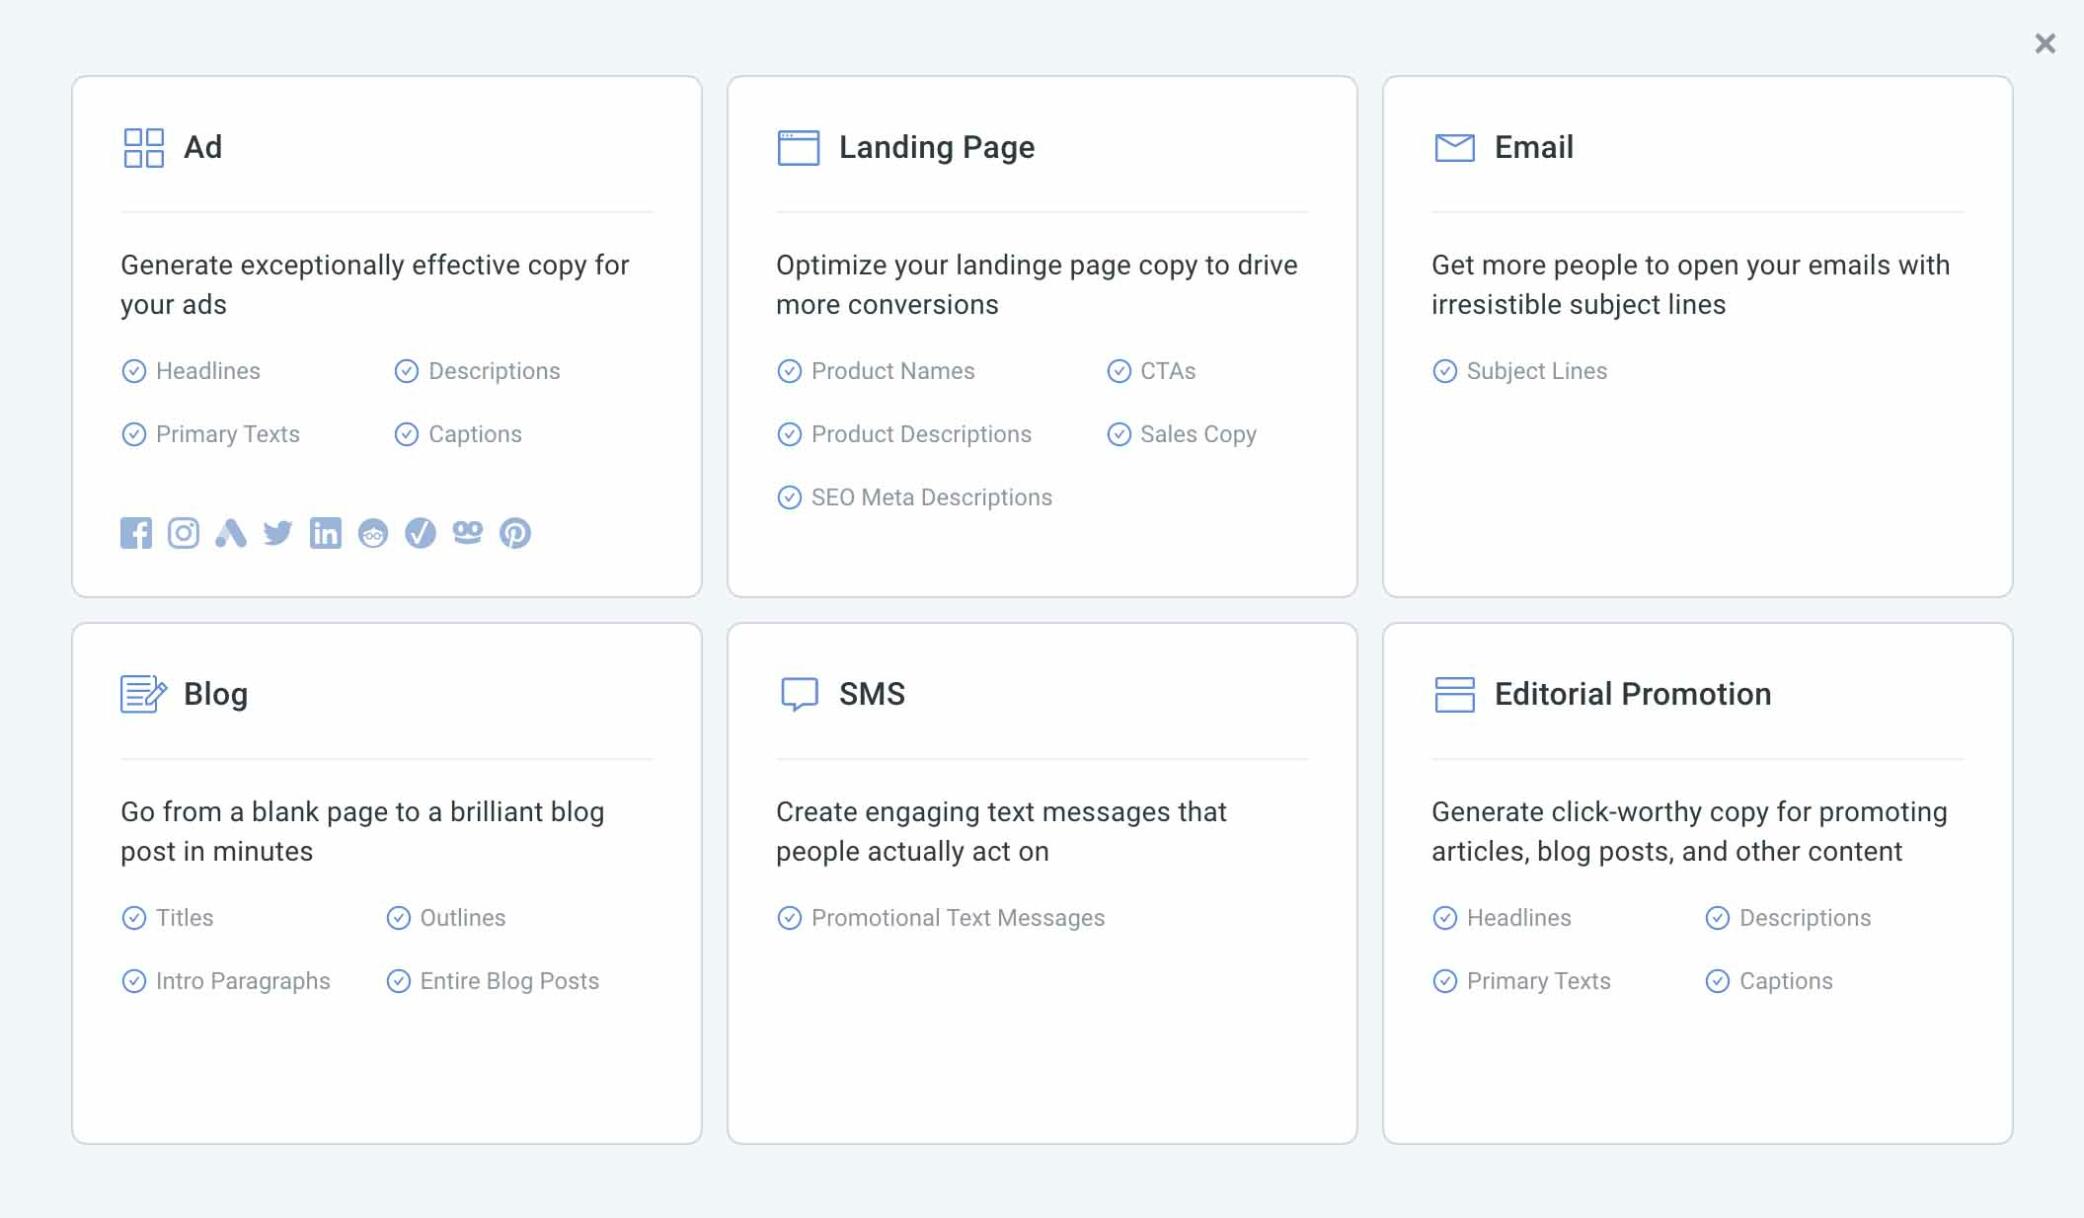Click the Twitter bird icon

pos(278,533)
